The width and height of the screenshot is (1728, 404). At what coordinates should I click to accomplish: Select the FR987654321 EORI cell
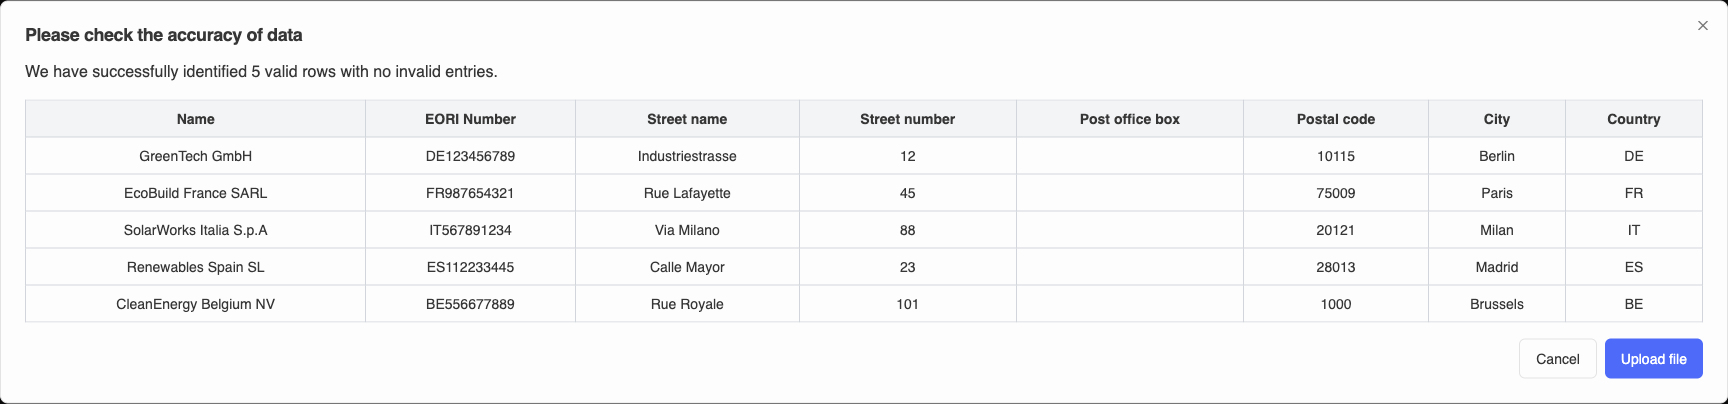click(x=470, y=193)
